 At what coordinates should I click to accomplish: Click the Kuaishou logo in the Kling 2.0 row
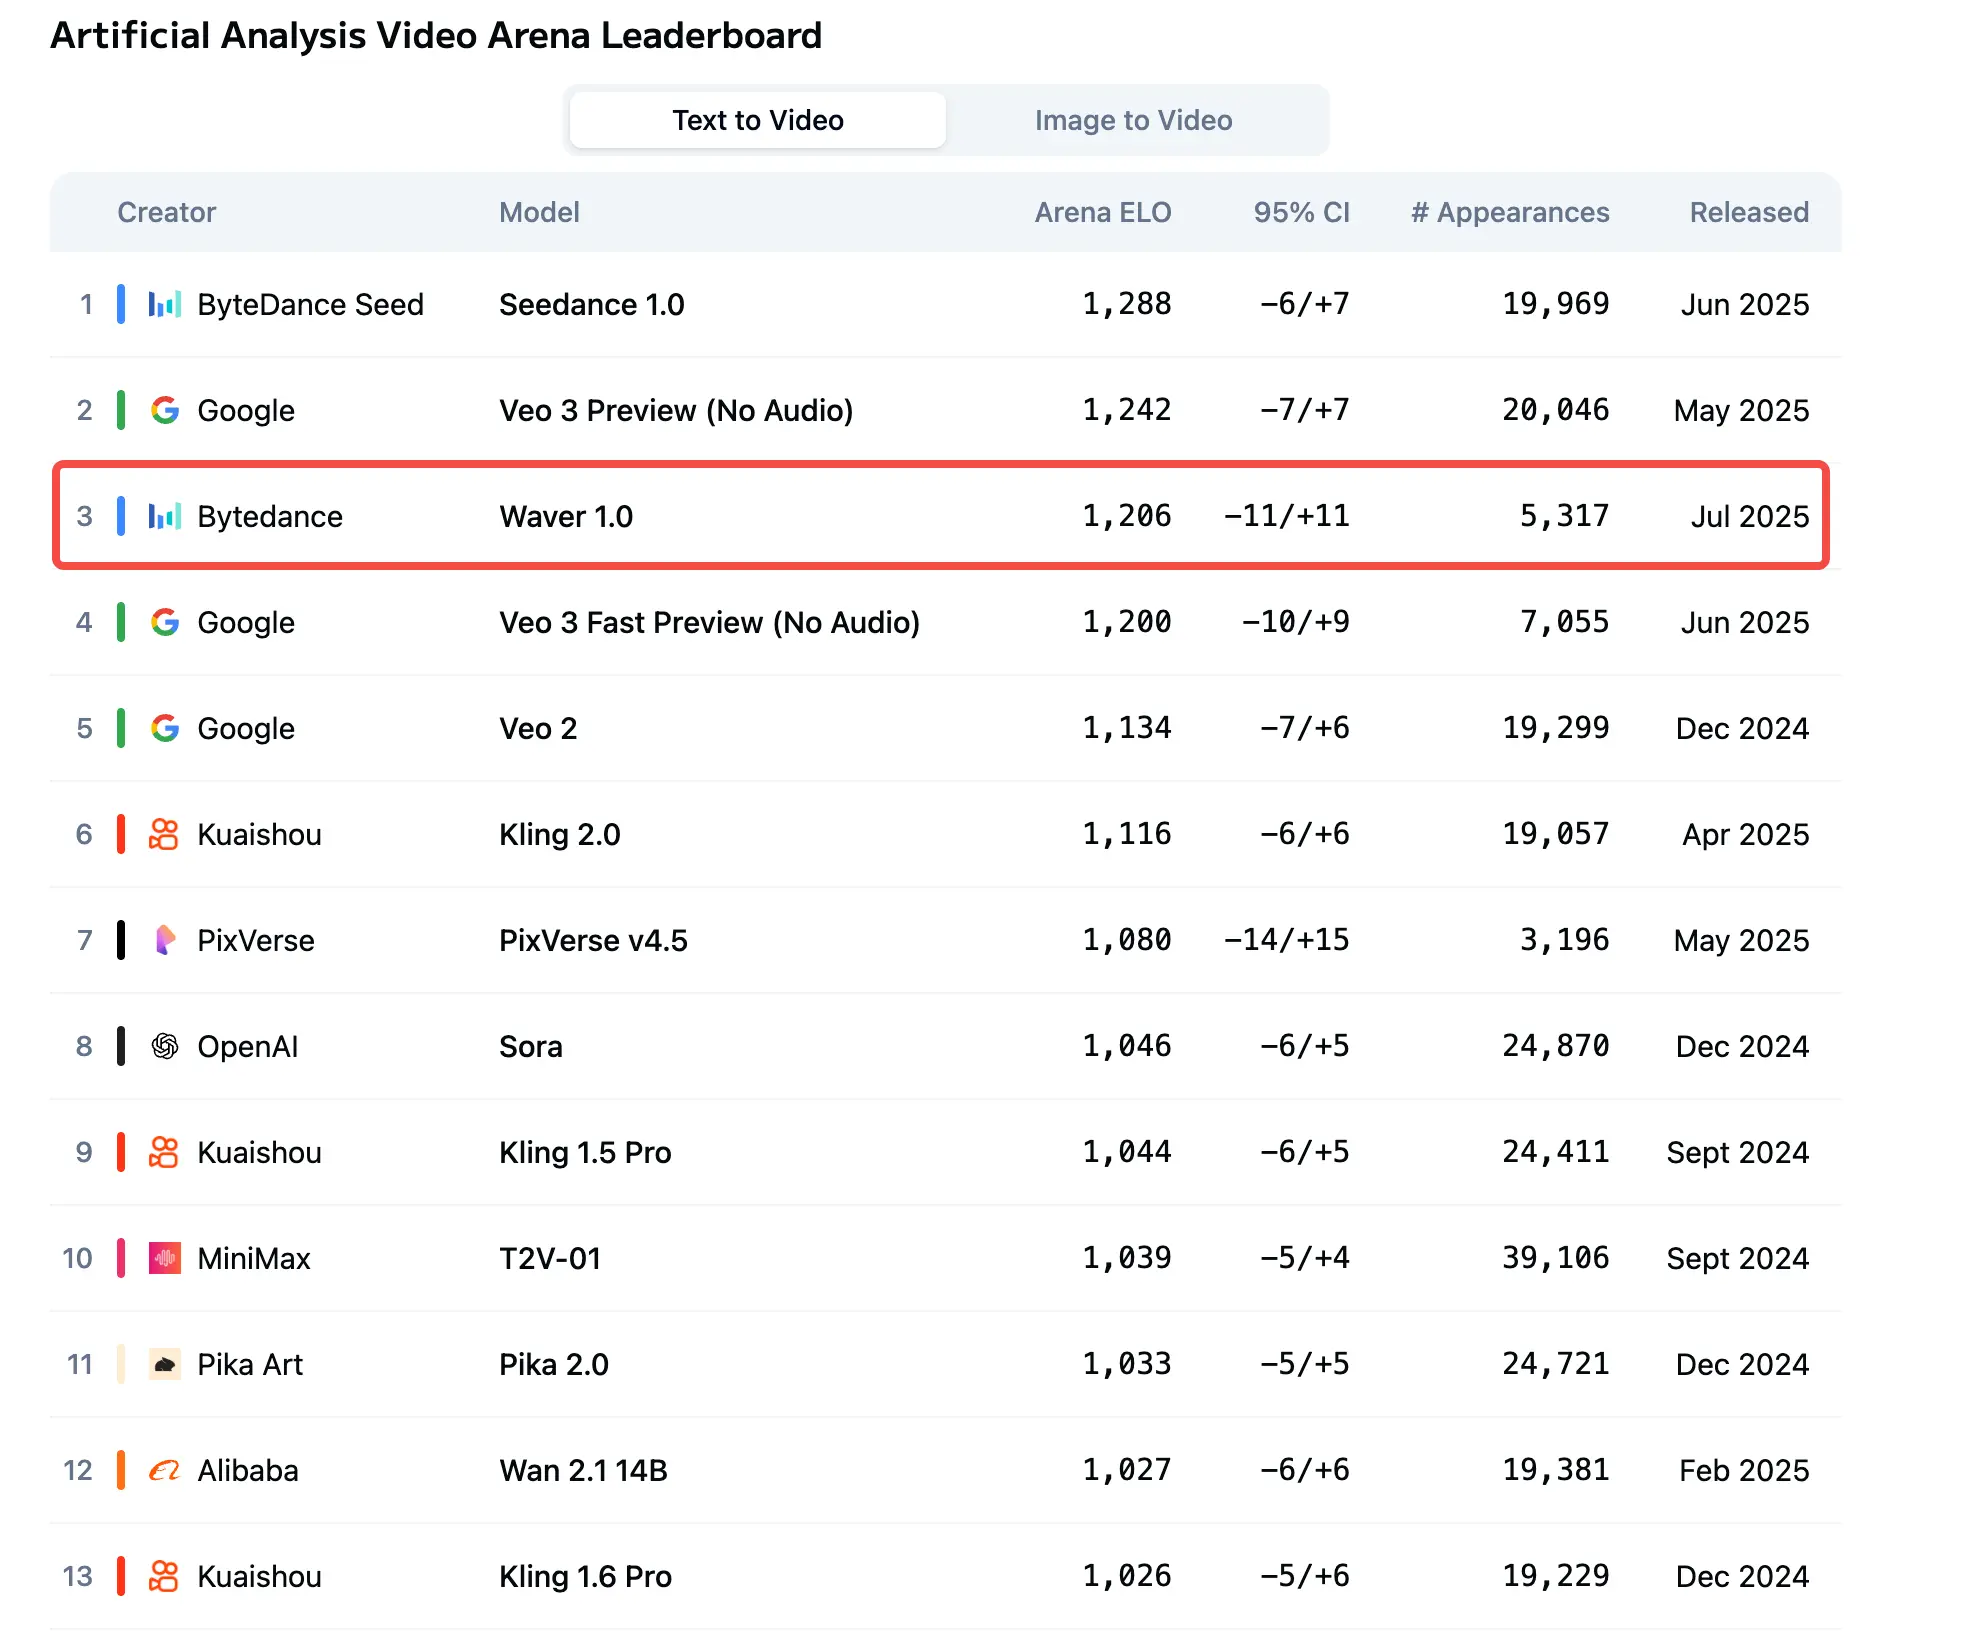click(165, 834)
